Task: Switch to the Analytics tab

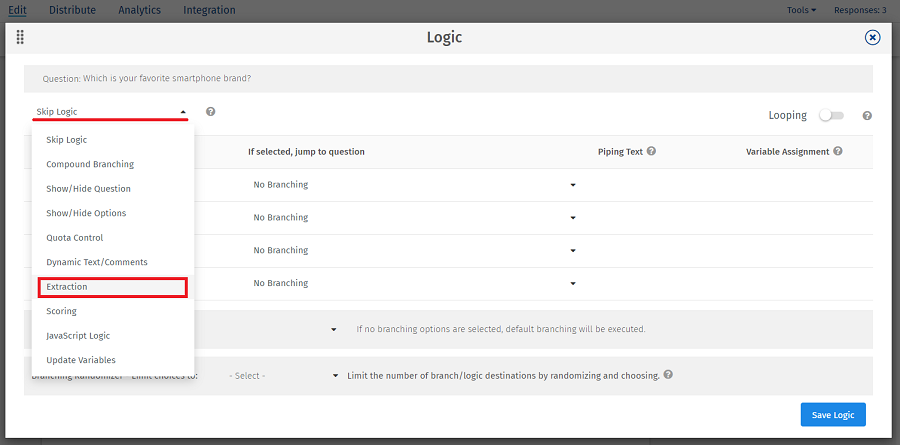Action: pyautogui.click(x=139, y=10)
